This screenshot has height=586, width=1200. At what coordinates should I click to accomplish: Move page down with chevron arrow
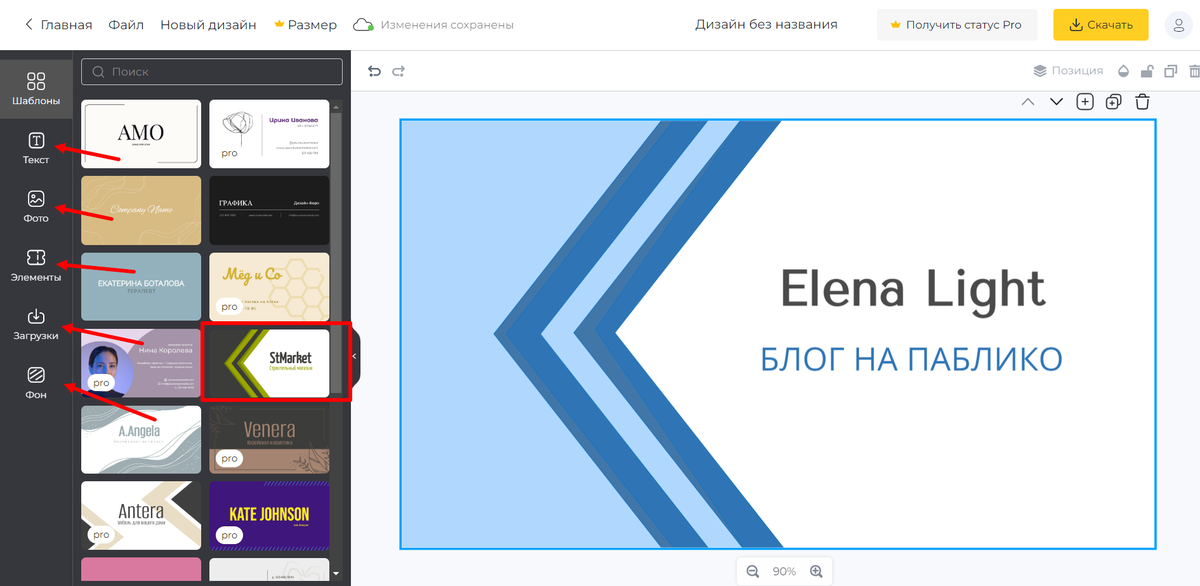click(1056, 101)
